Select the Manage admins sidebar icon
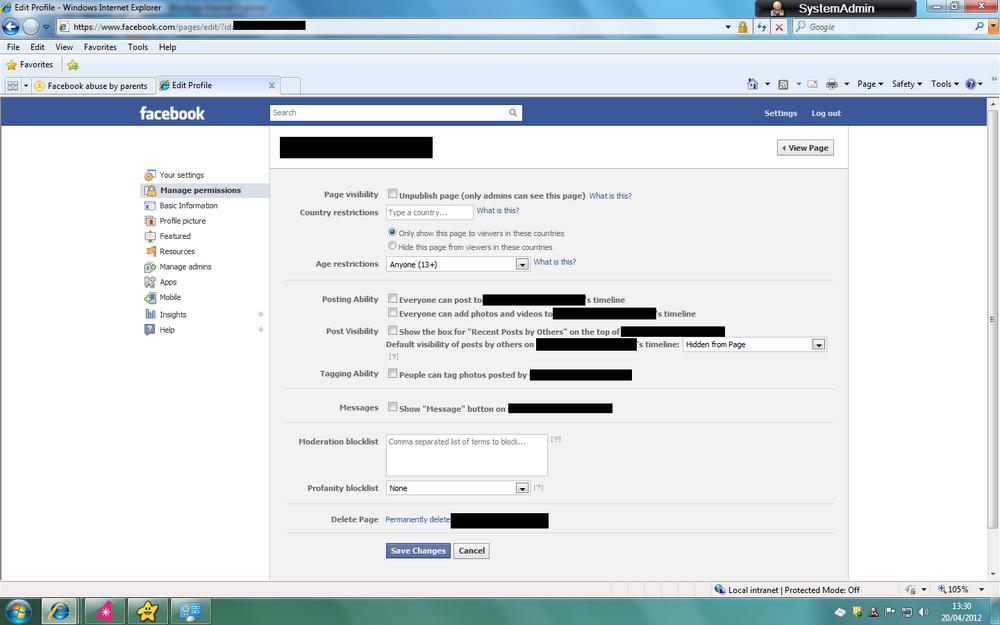The height and width of the screenshot is (625, 1000). tap(150, 267)
